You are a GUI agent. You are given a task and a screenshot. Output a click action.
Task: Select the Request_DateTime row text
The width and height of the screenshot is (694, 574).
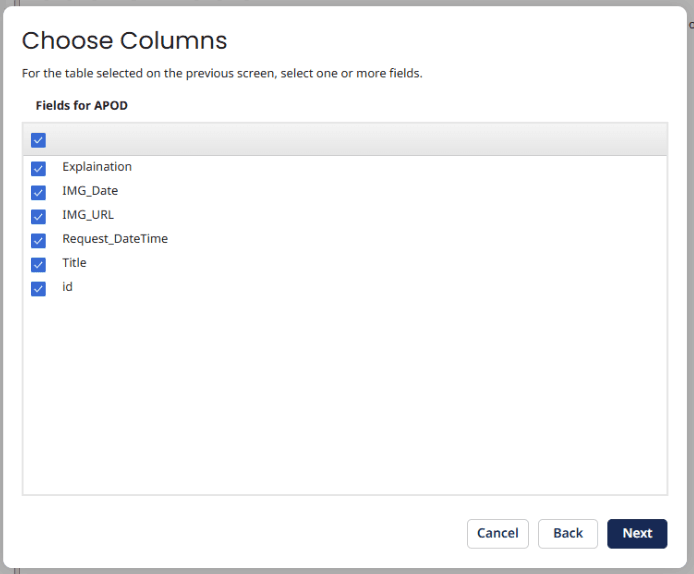(115, 239)
